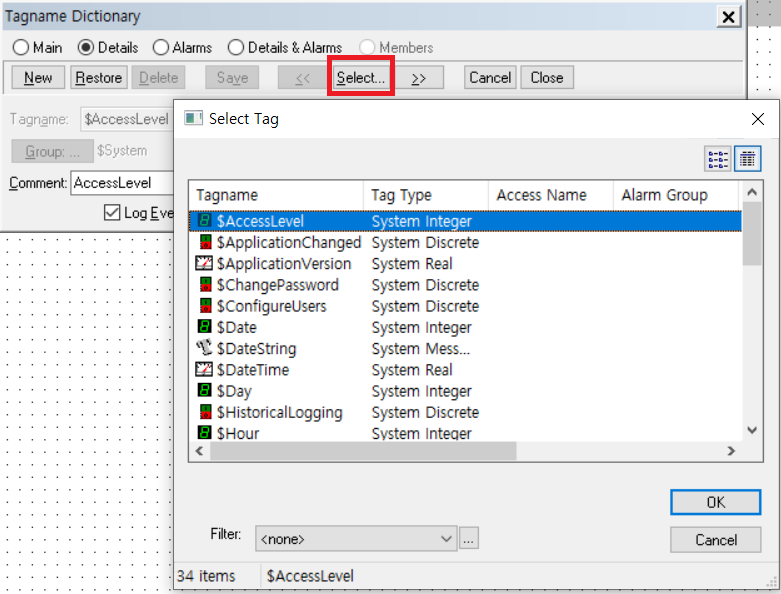The image size is (781, 594).
Task: Switch Select Tag to tree view icon
Action: [717, 159]
